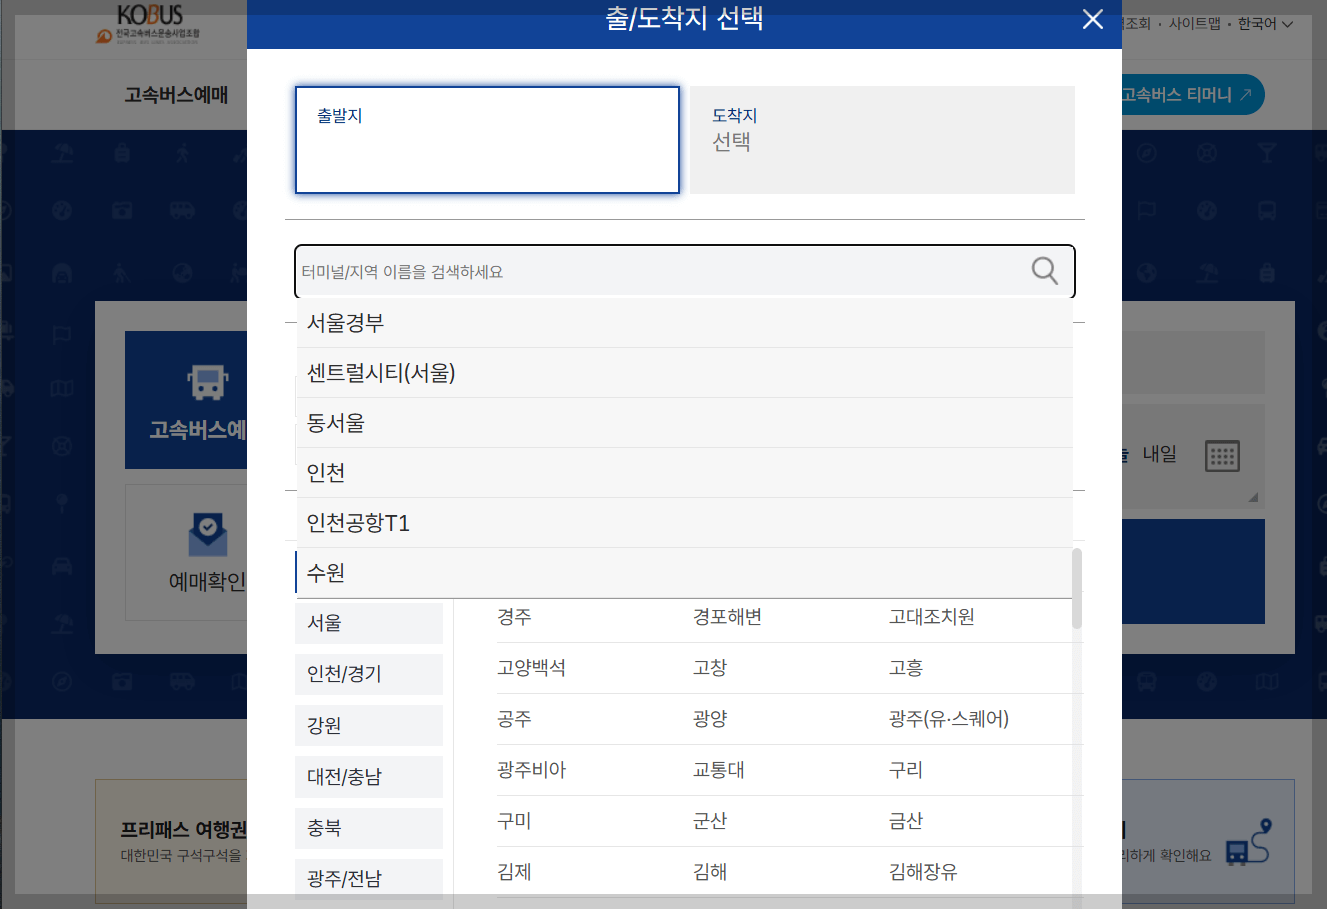Pick the 광양 terminal
This screenshot has height=909, width=1327.
pos(710,719)
